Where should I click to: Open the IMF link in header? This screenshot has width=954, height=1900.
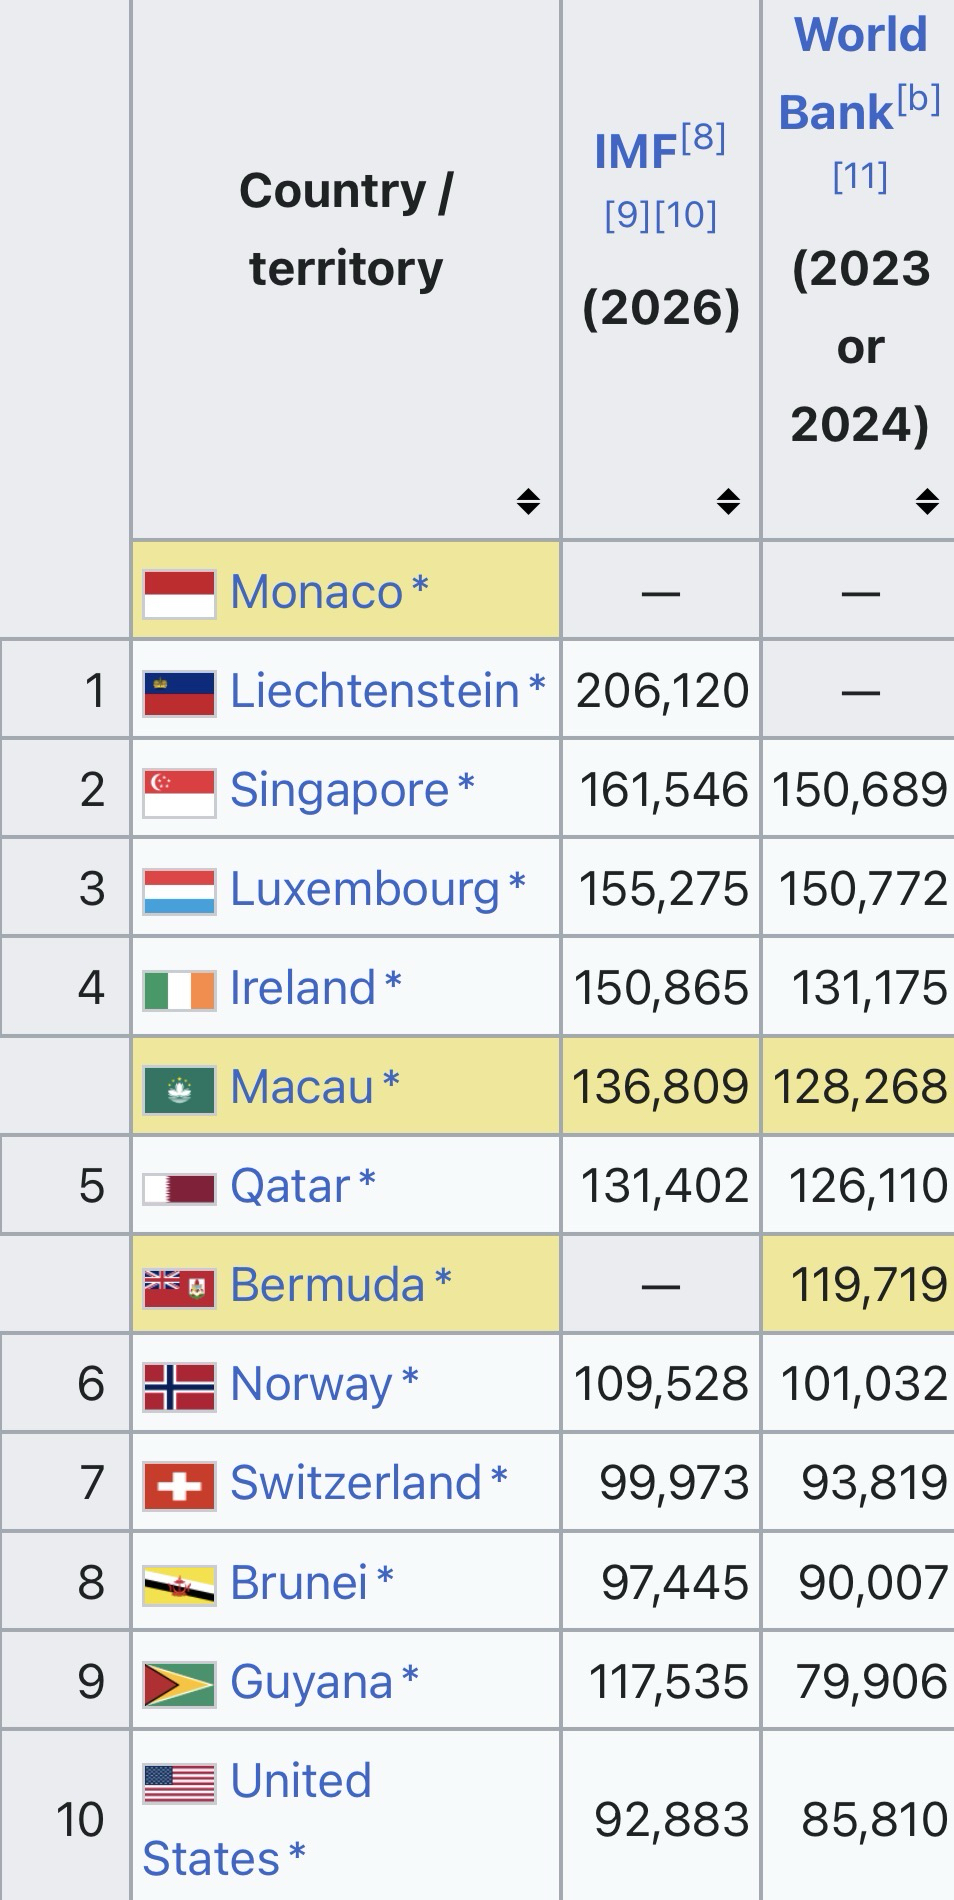pyautogui.click(x=636, y=152)
